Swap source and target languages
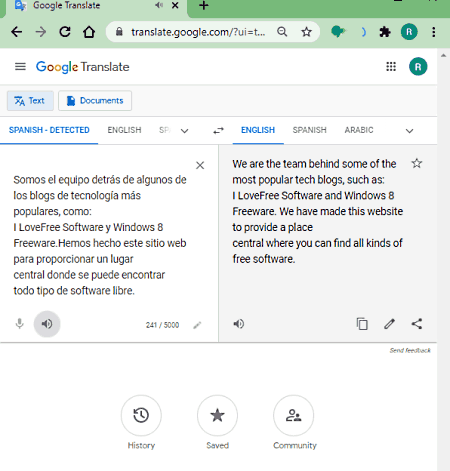This screenshot has width=450, height=471. (x=218, y=131)
